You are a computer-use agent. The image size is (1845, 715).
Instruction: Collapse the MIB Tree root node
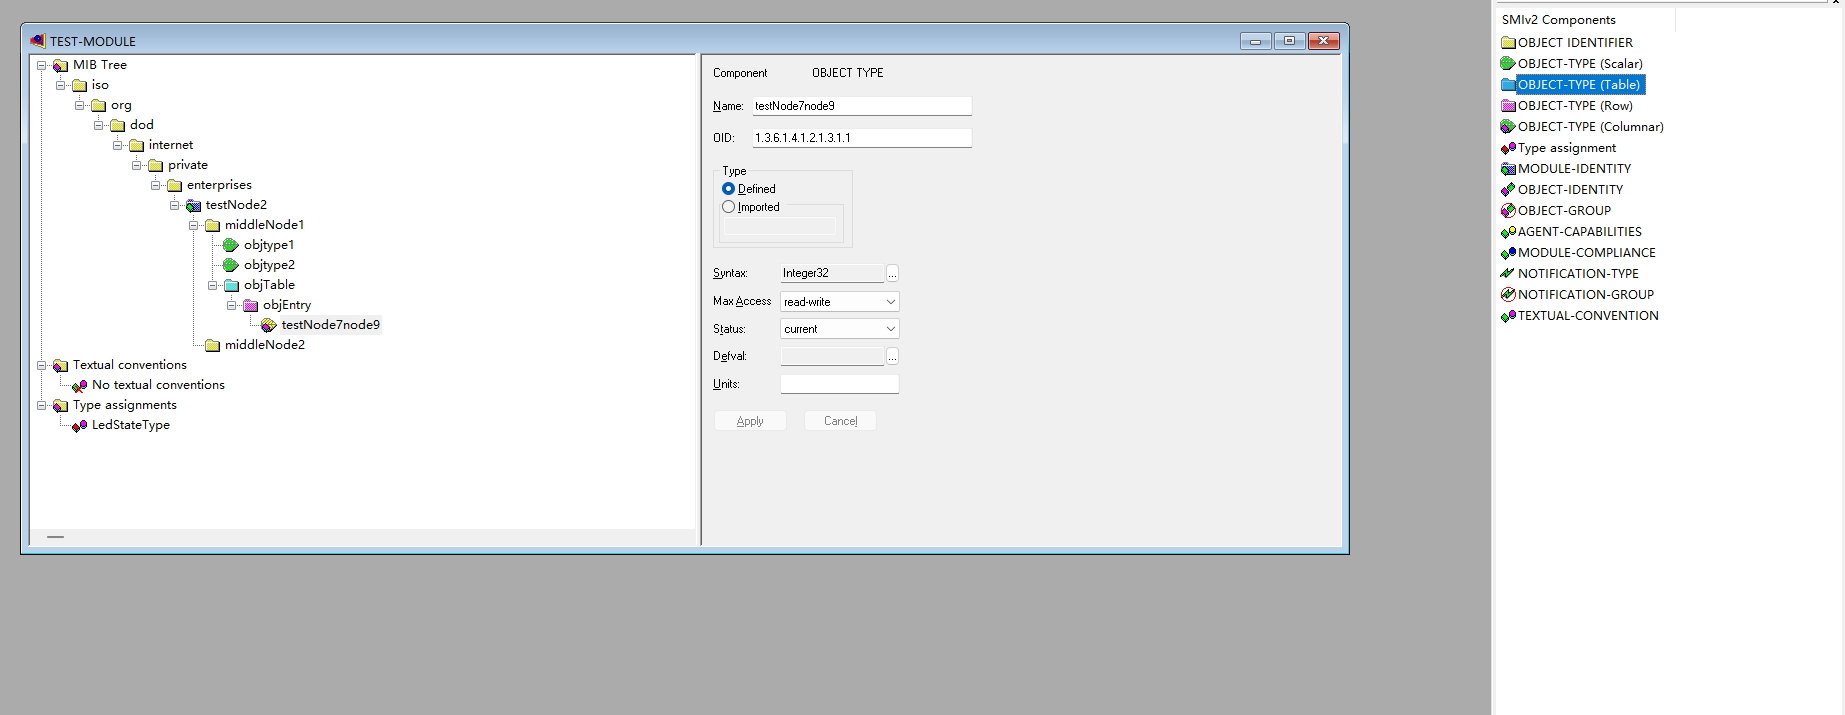[42, 65]
